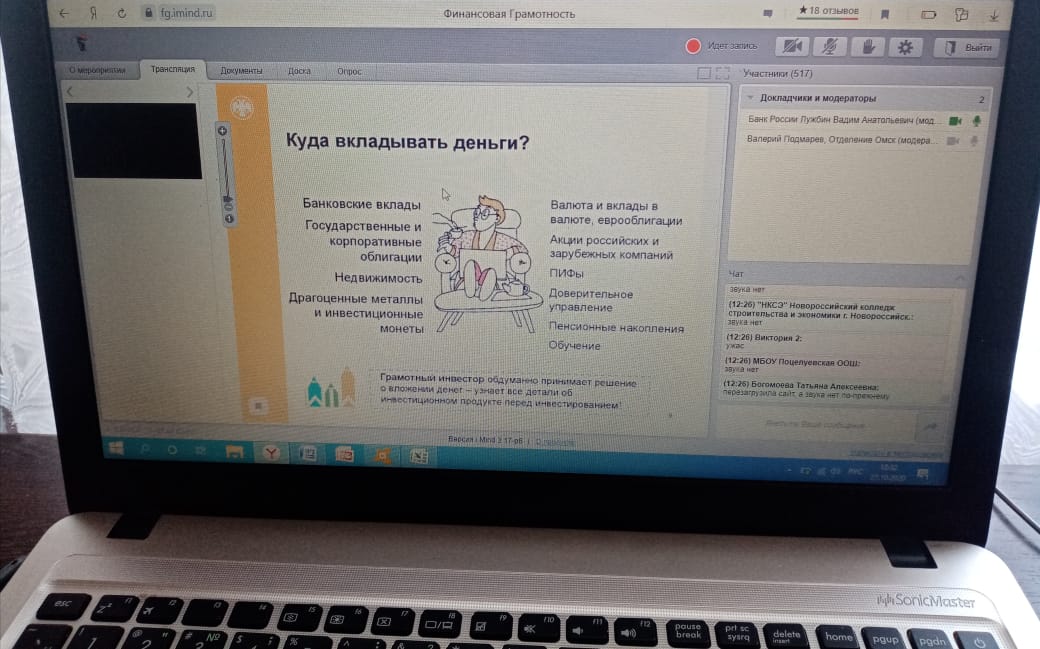Reload the page with refresh icon
The width and height of the screenshot is (1040, 649).
coord(121,14)
